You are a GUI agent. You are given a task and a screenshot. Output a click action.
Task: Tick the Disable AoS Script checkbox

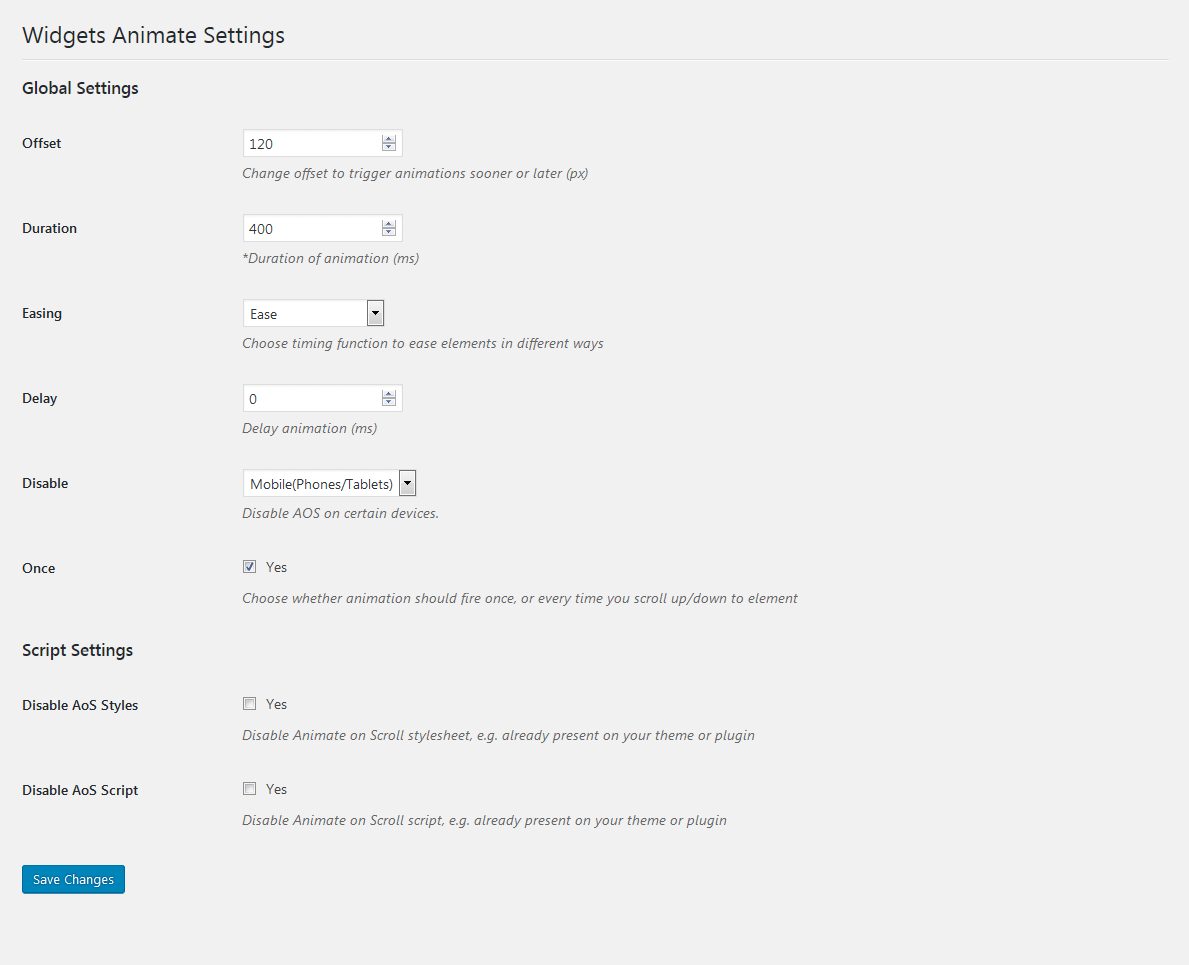(249, 789)
